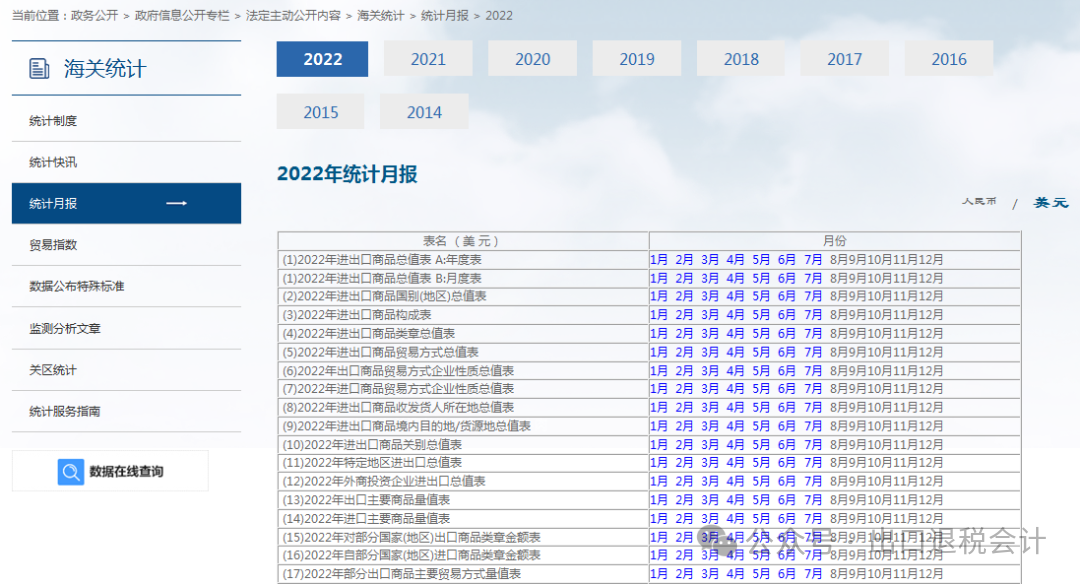
Task: Open 统计快讯 in the sidebar
Action: (x=54, y=162)
